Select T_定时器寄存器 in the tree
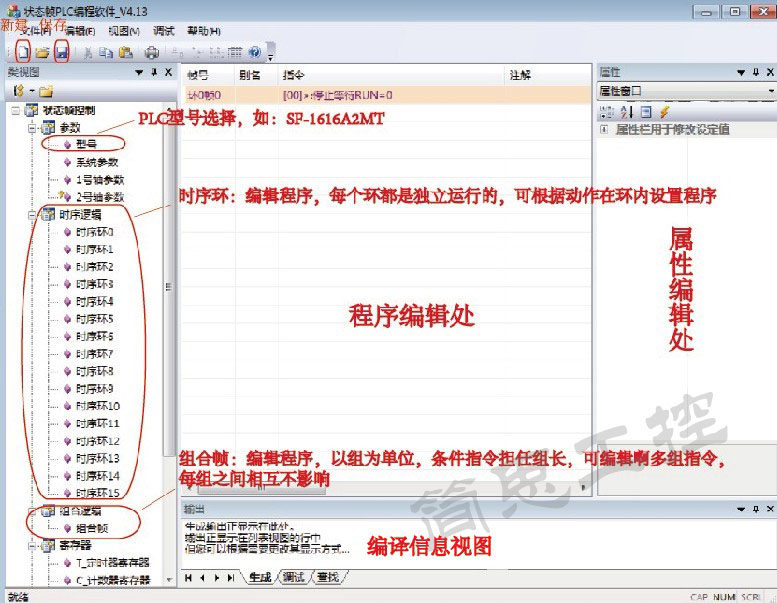This screenshot has width=777, height=603. click(113, 562)
